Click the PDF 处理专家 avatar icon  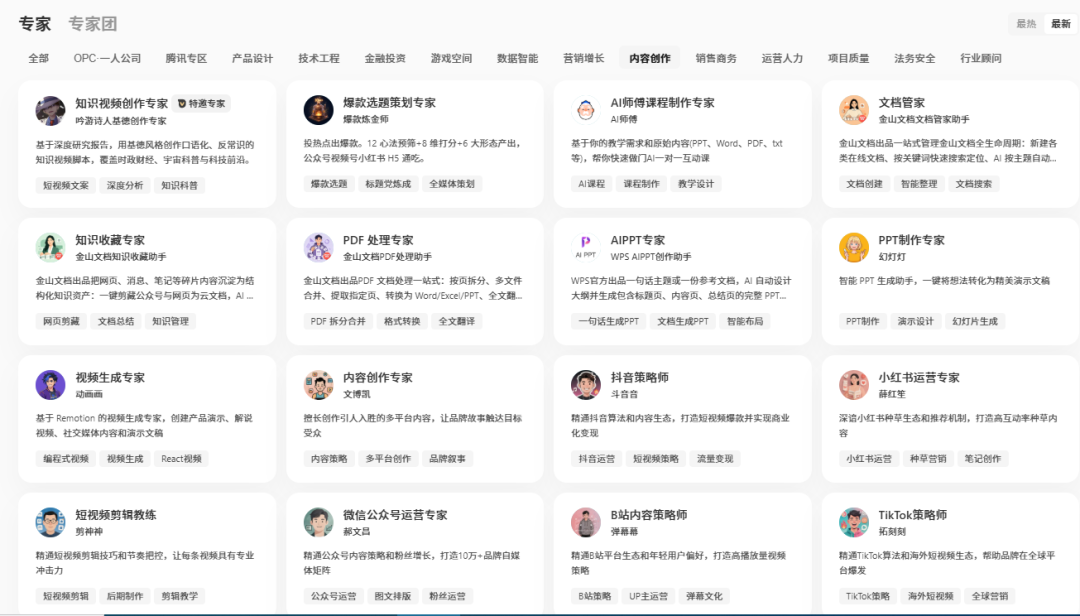click(x=318, y=247)
